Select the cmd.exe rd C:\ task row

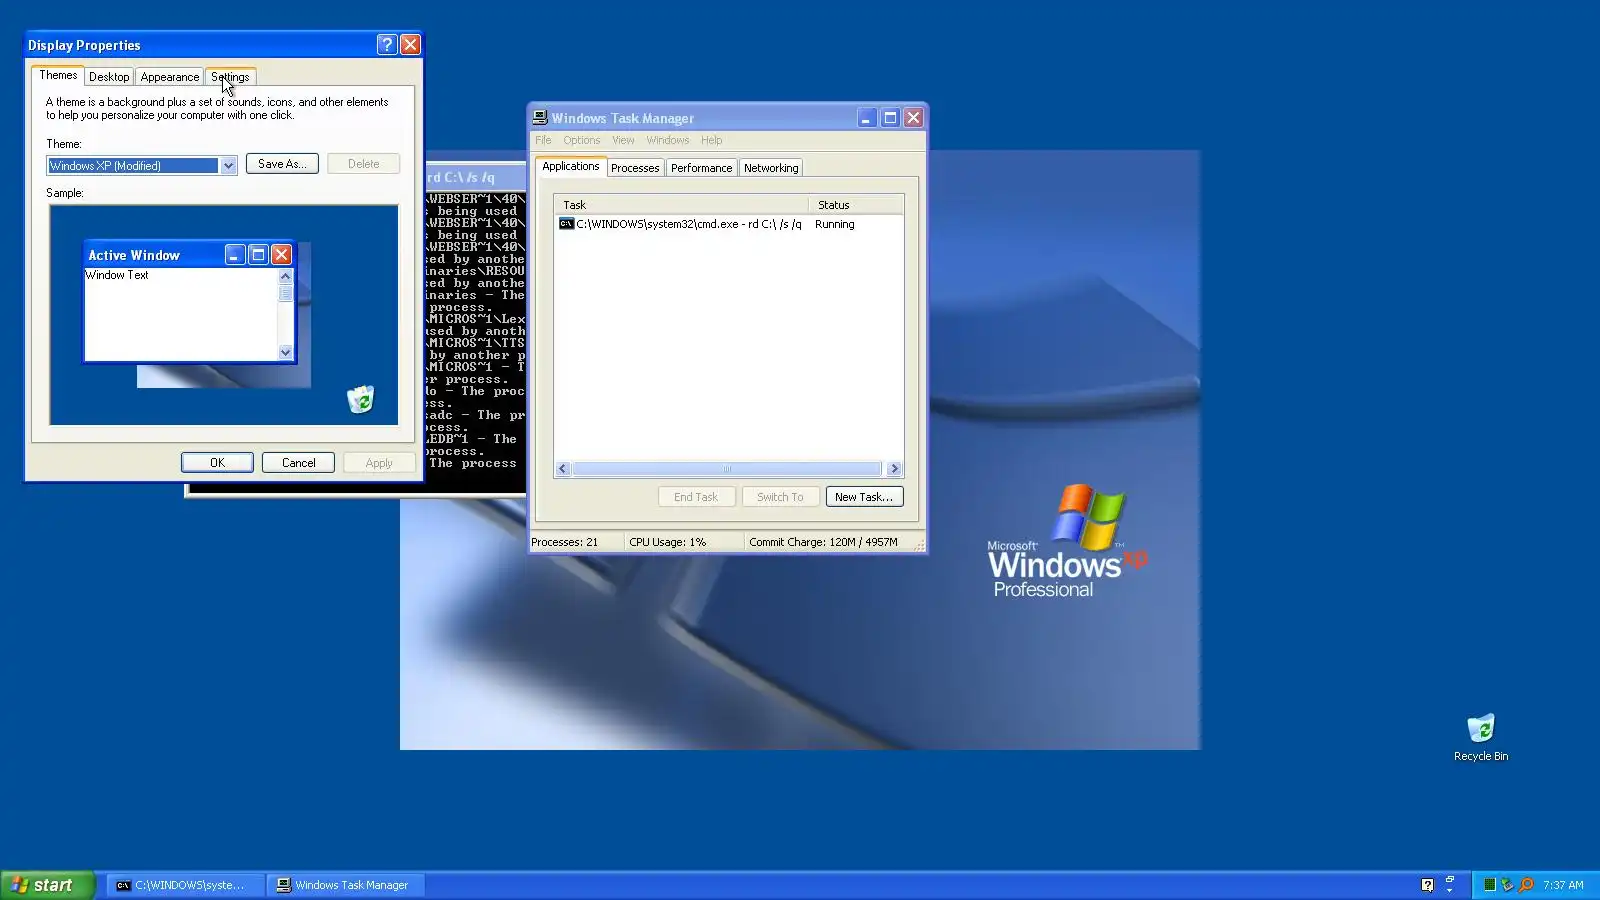point(729,224)
